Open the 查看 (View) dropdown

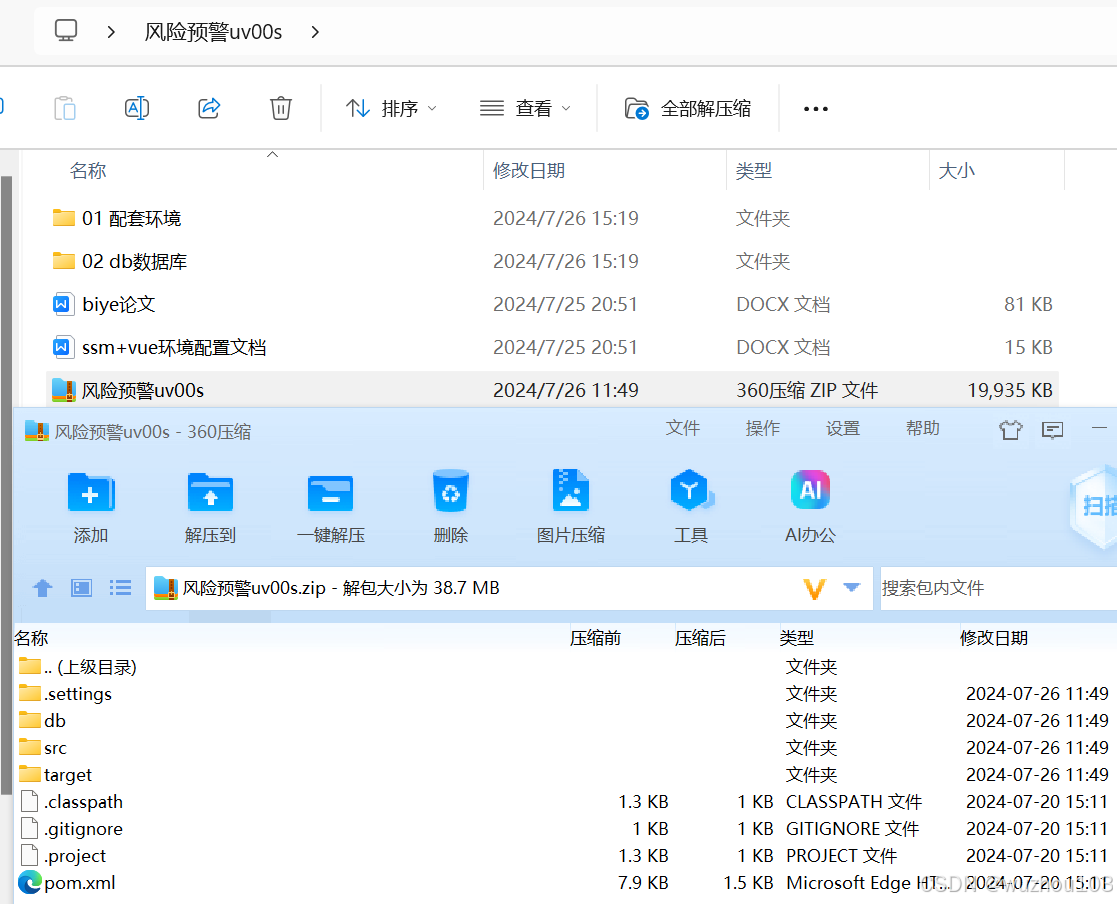coord(524,108)
